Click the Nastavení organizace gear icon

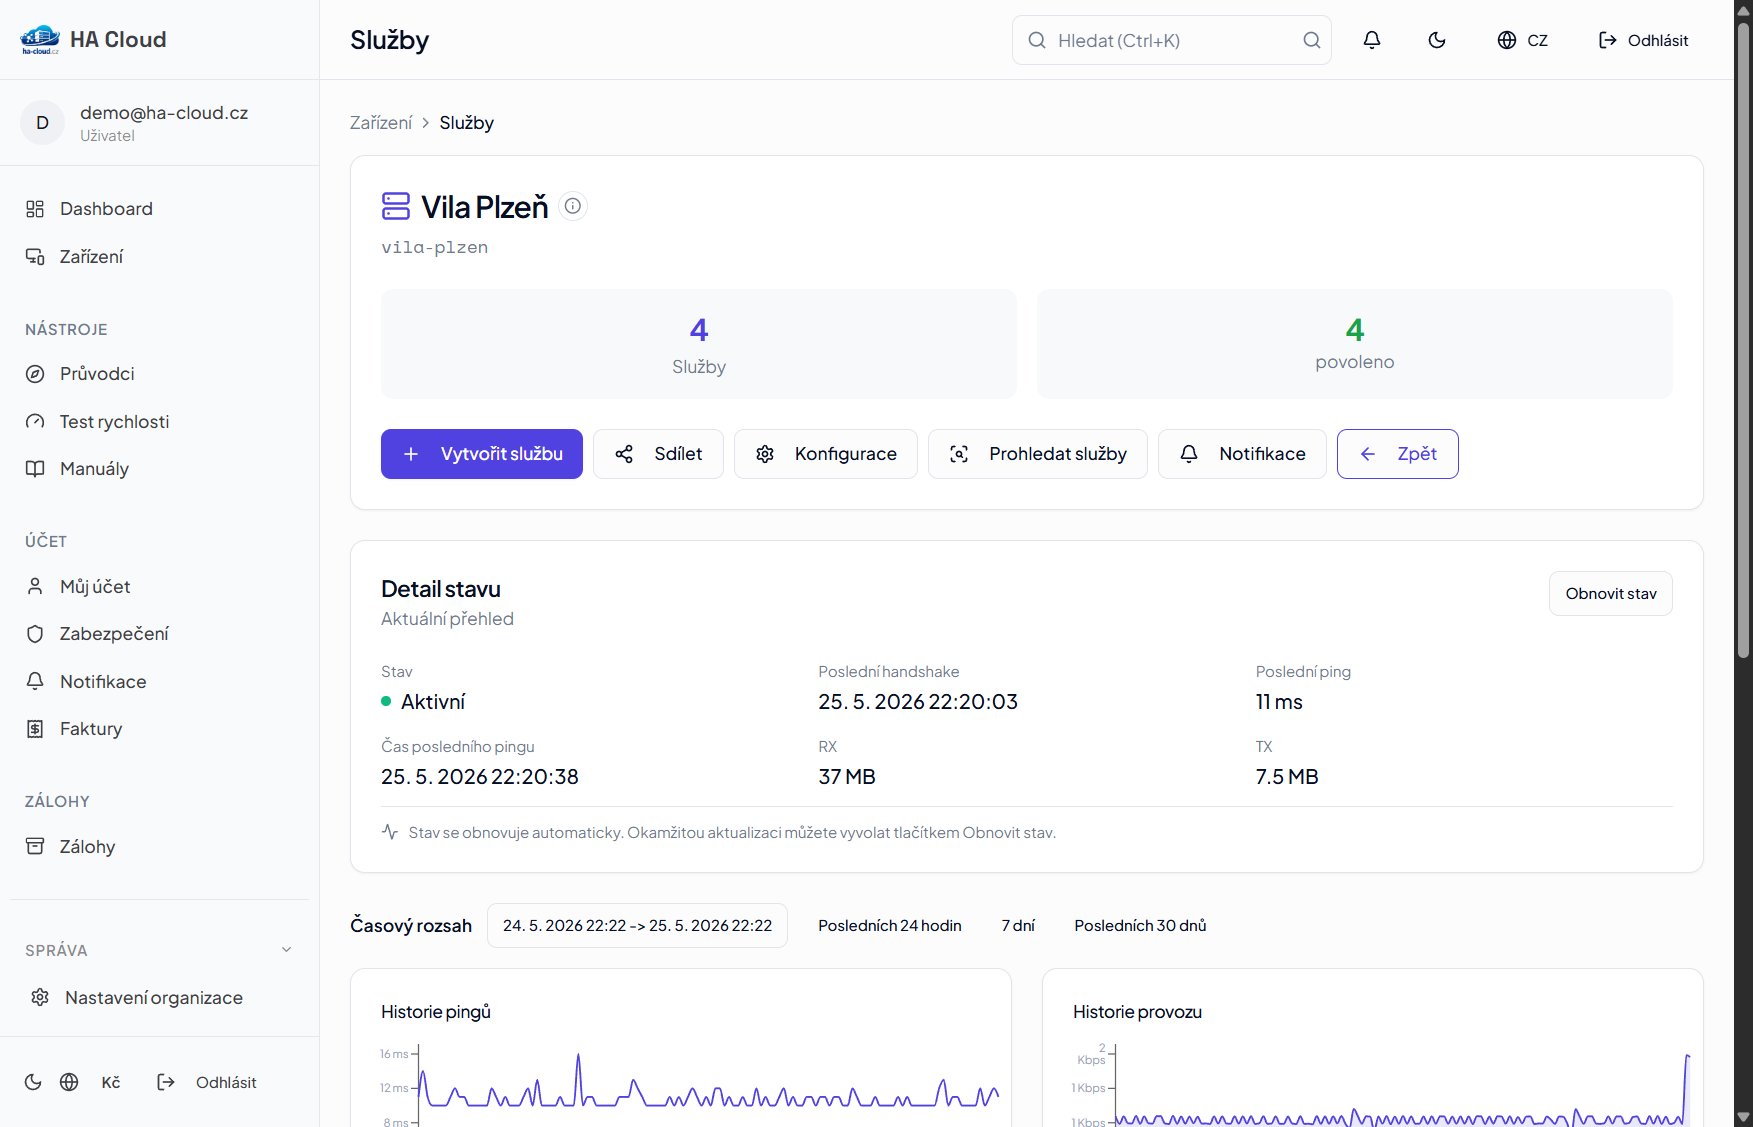click(40, 997)
